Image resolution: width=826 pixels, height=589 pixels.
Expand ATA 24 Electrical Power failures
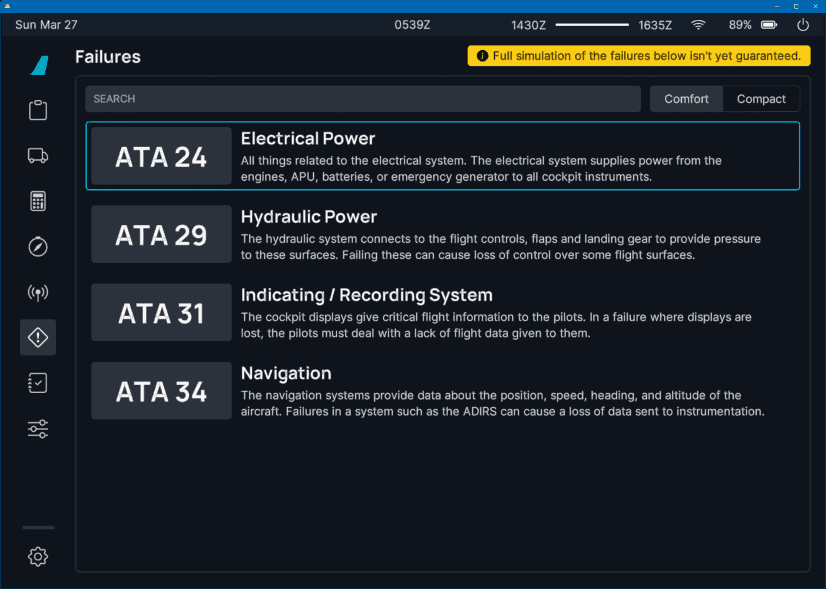point(442,156)
